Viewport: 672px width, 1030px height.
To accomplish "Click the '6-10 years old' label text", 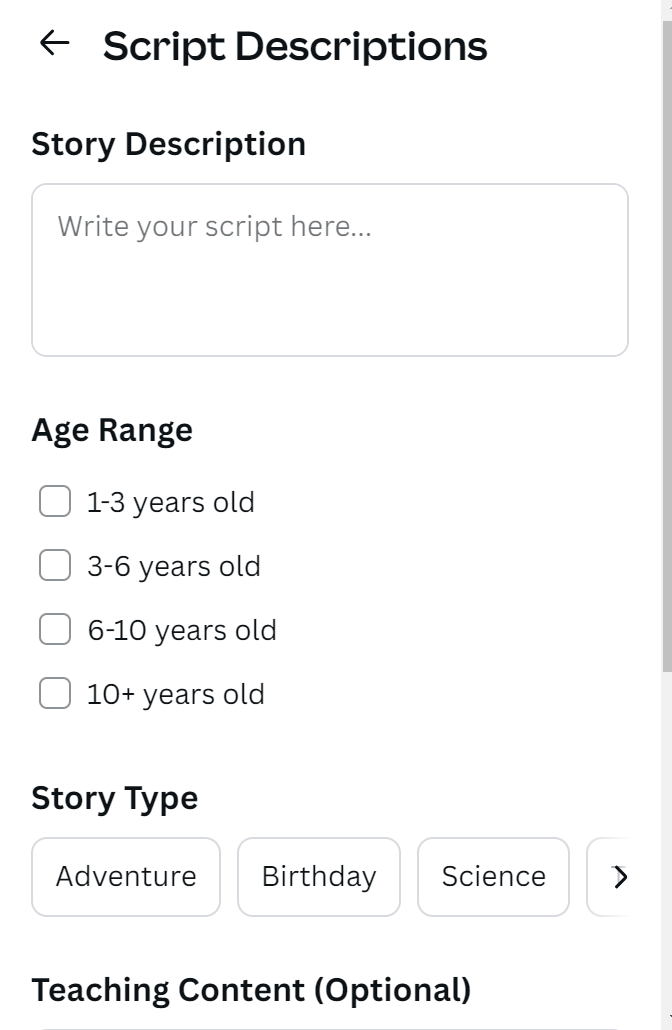I will tap(182, 630).
